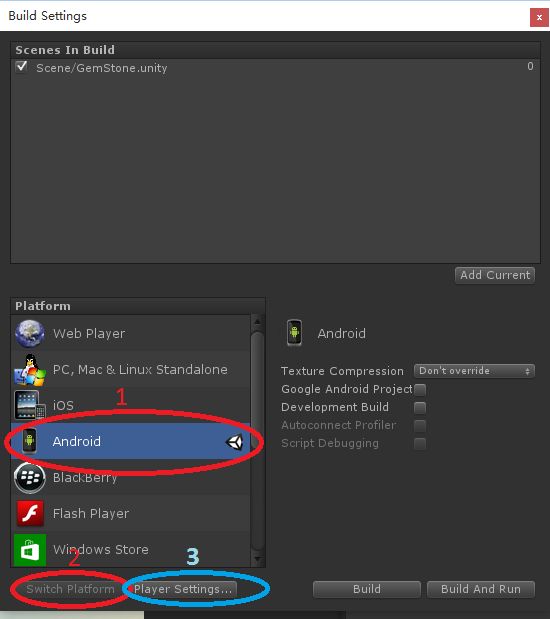Toggle the Script Debugging checkbox
This screenshot has width=550, height=619.
click(x=420, y=444)
